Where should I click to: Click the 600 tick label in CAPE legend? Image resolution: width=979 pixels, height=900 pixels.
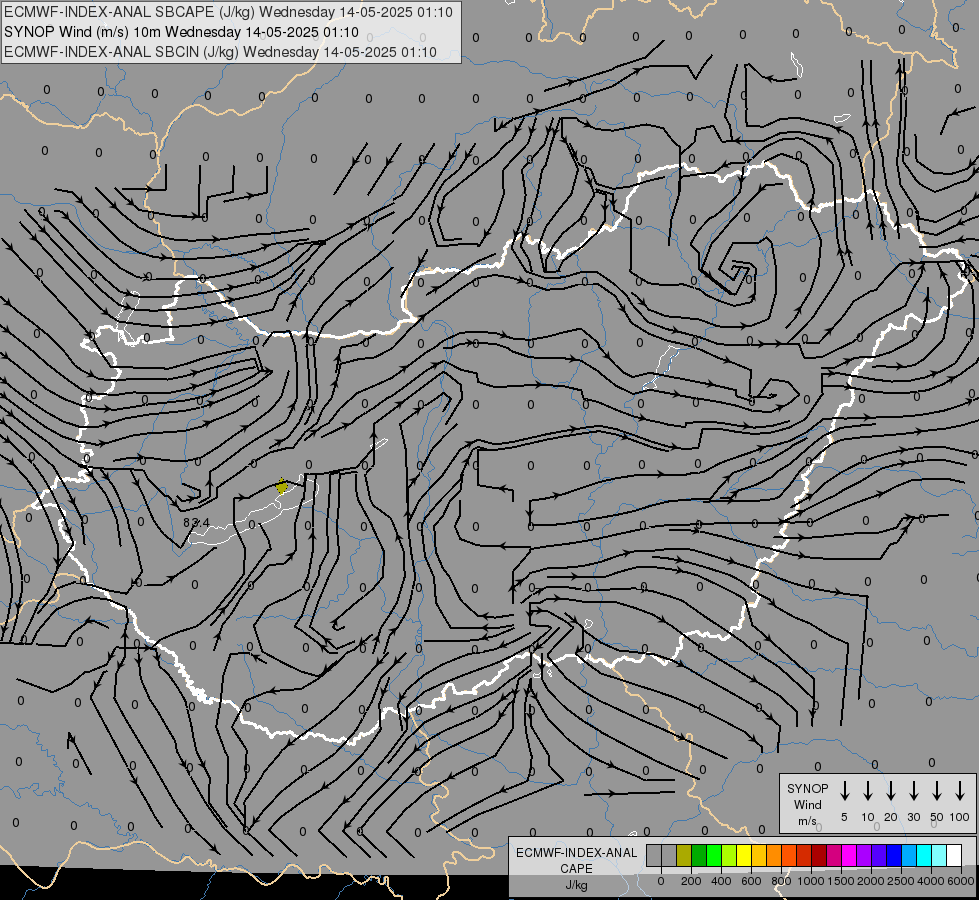[x=751, y=881]
